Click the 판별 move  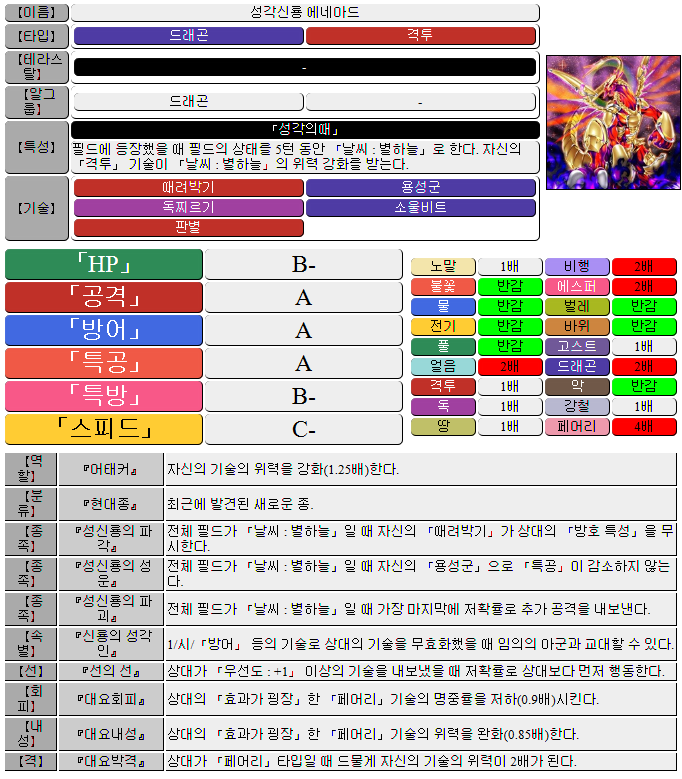coord(188,227)
